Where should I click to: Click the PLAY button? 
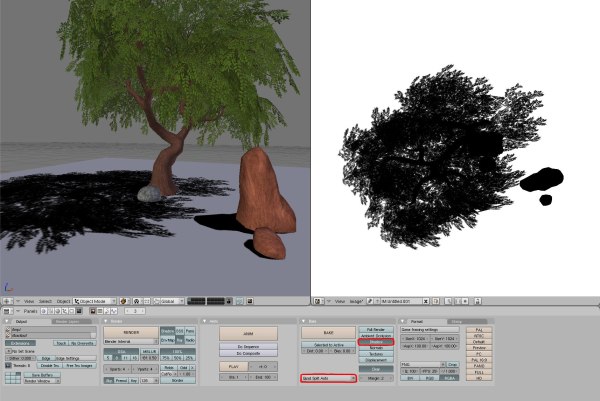(234, 367)
